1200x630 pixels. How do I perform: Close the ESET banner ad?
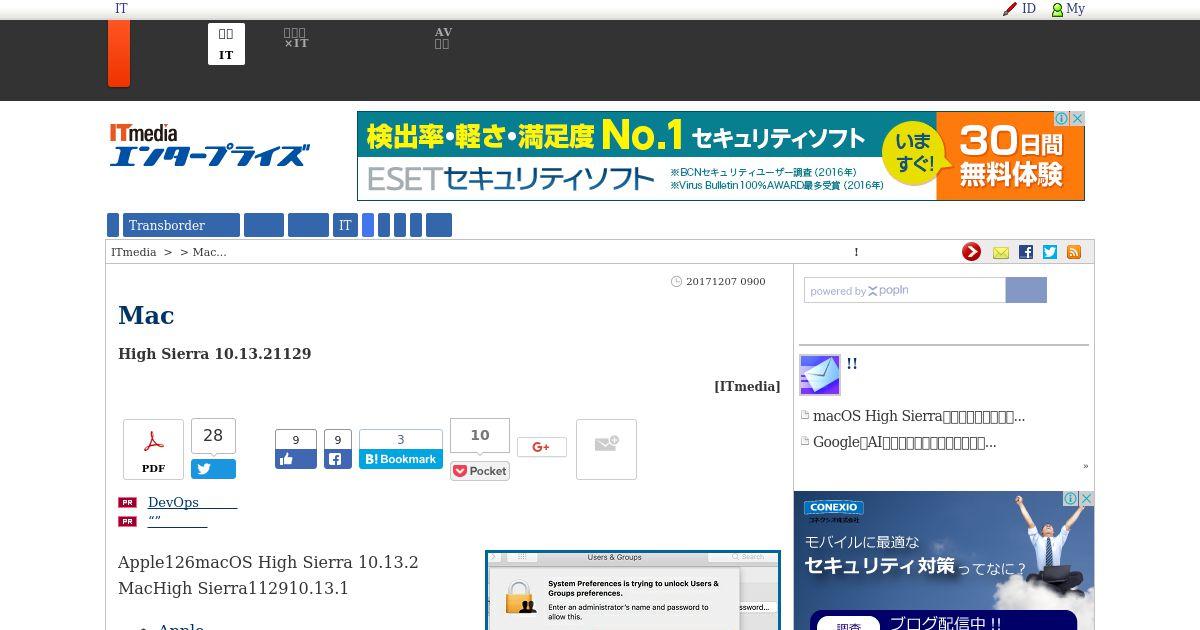(x=1077, y=118)
